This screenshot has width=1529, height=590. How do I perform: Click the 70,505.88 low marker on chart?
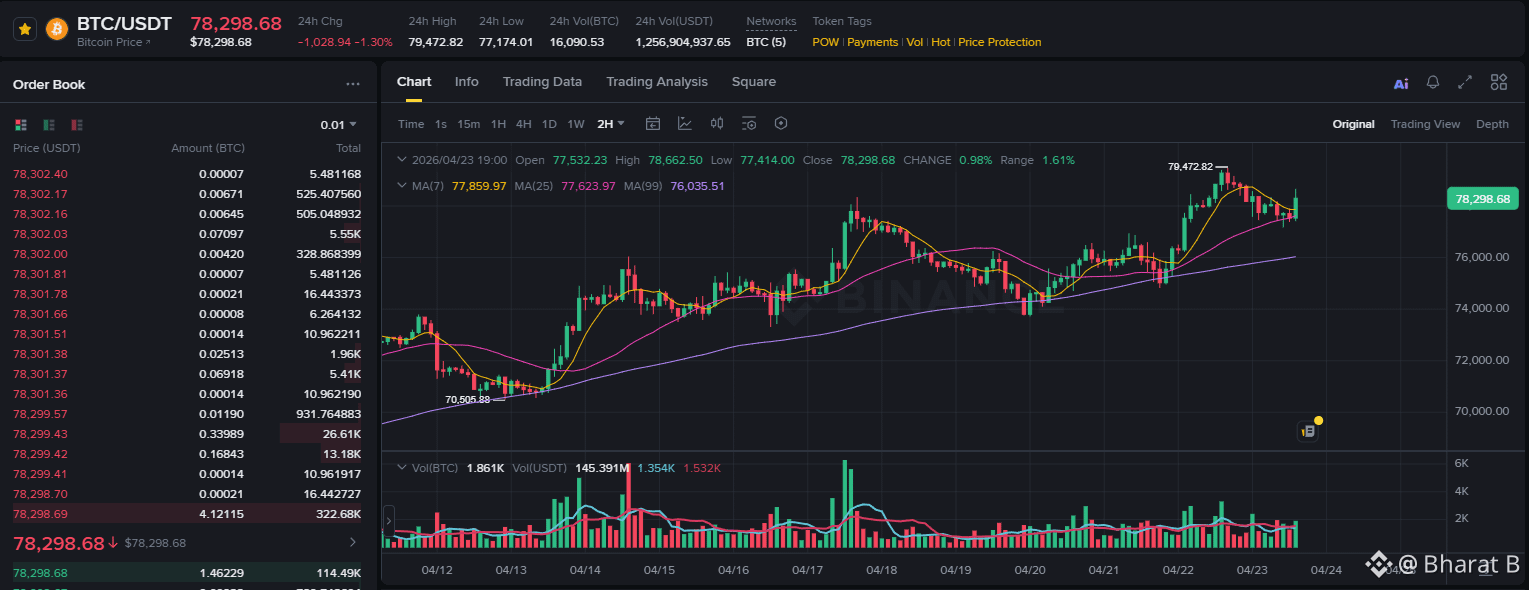[468, 399]
